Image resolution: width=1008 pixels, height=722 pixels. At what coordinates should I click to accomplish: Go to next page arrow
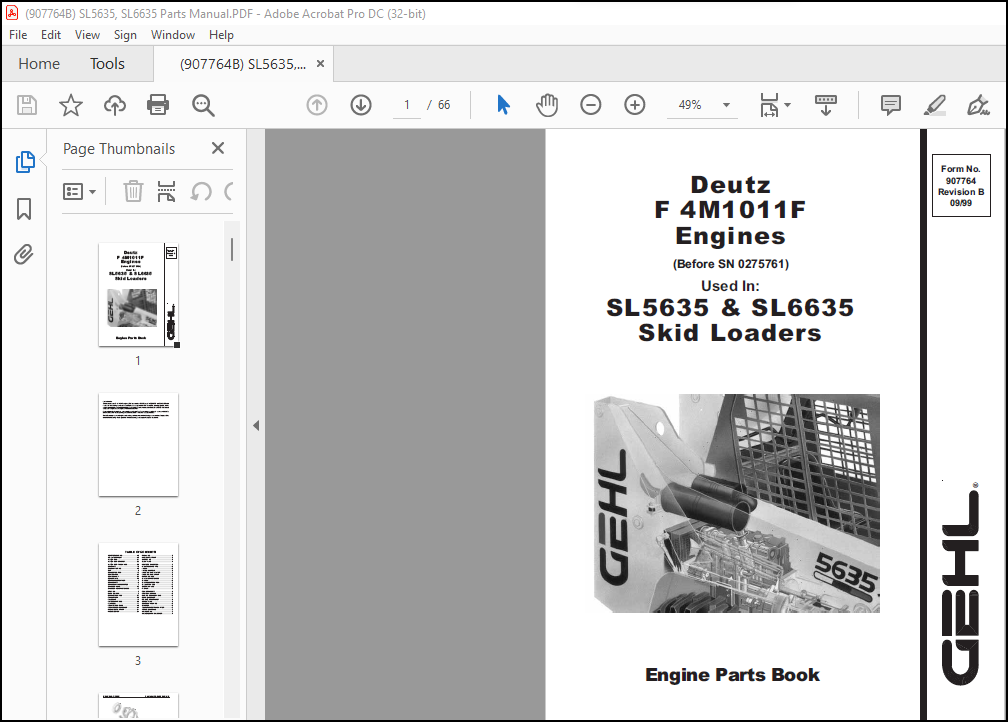[x=361, y=105]
